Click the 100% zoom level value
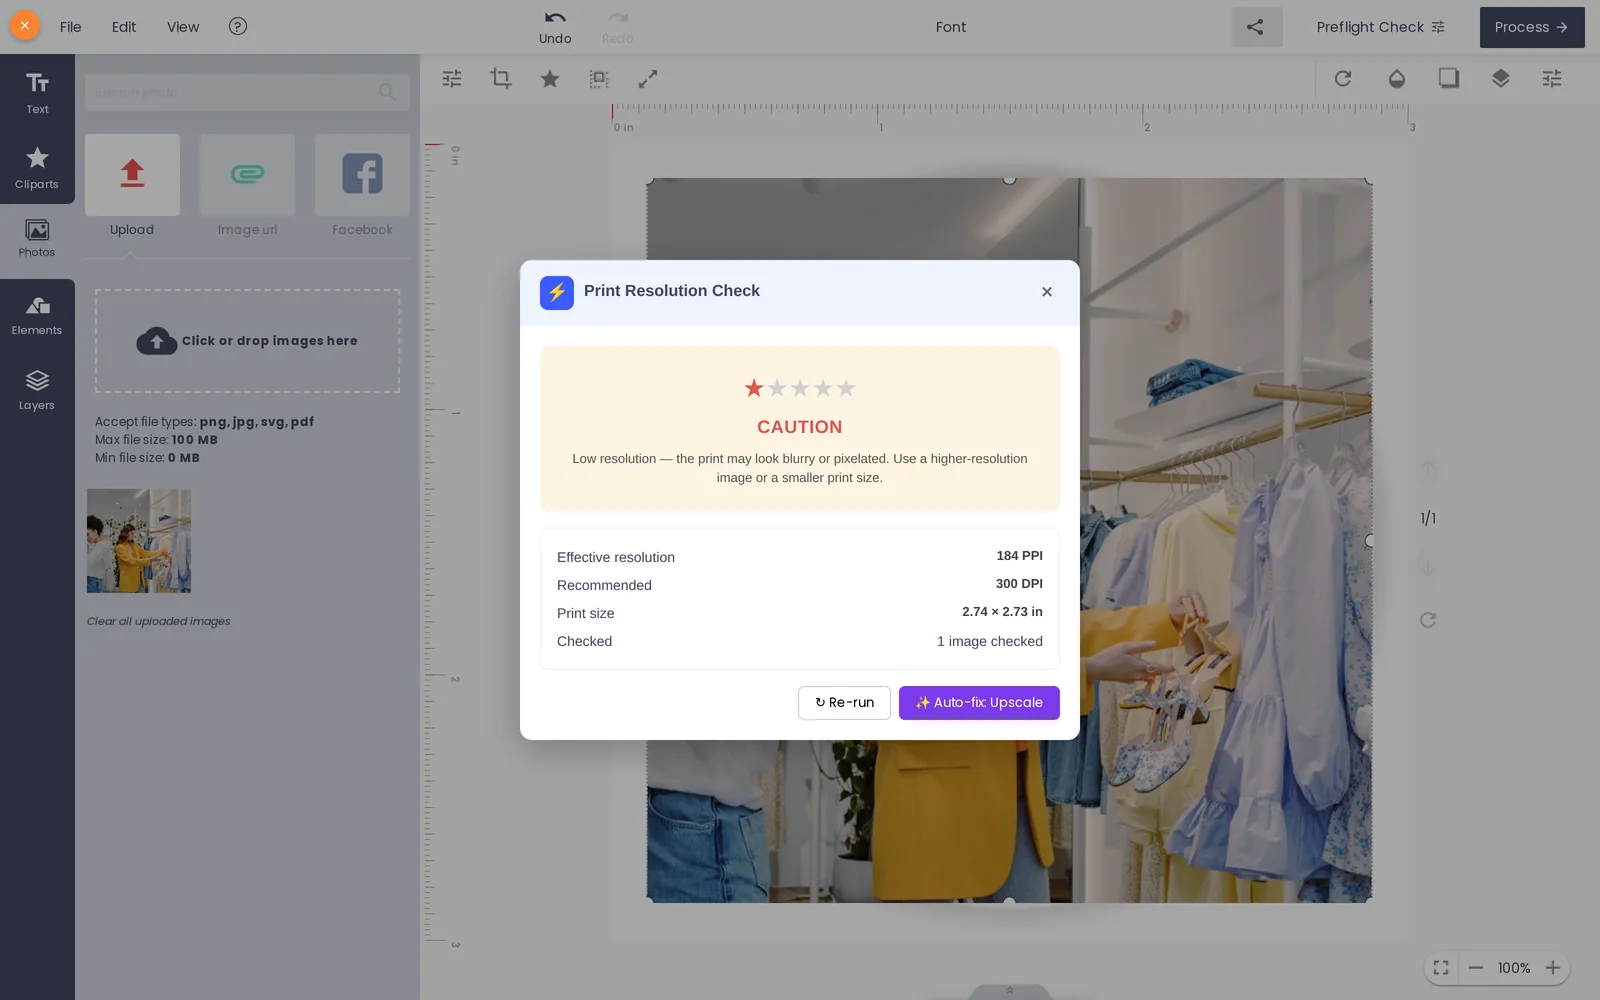Screen dimensions: 1600x1000 pyautogui.click(x=1514, y=968)
